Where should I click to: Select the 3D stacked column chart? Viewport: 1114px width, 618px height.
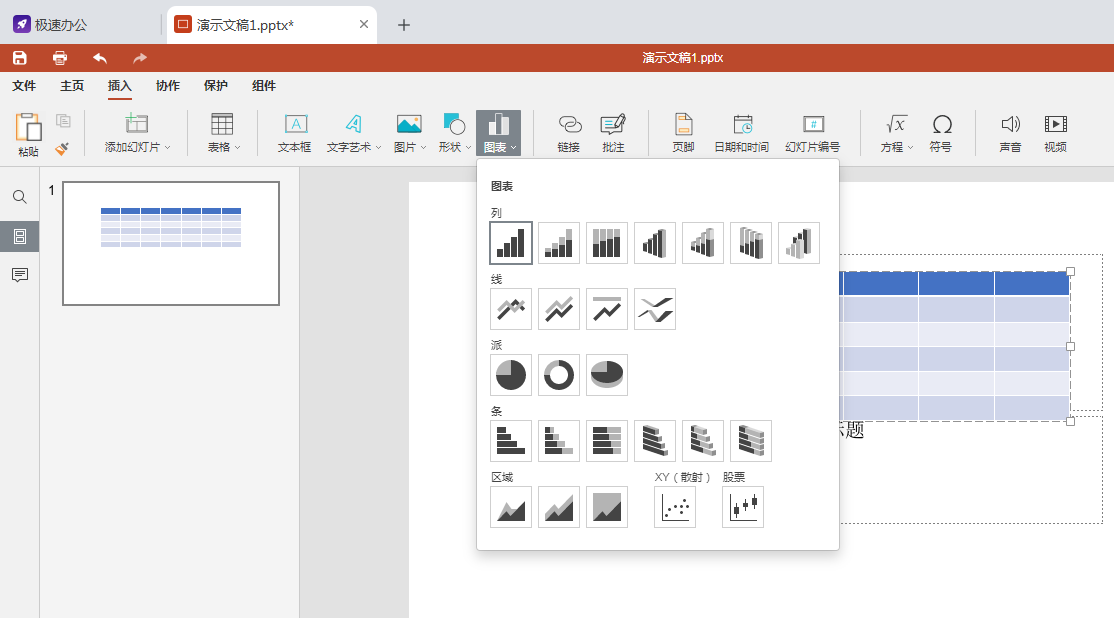703,243
